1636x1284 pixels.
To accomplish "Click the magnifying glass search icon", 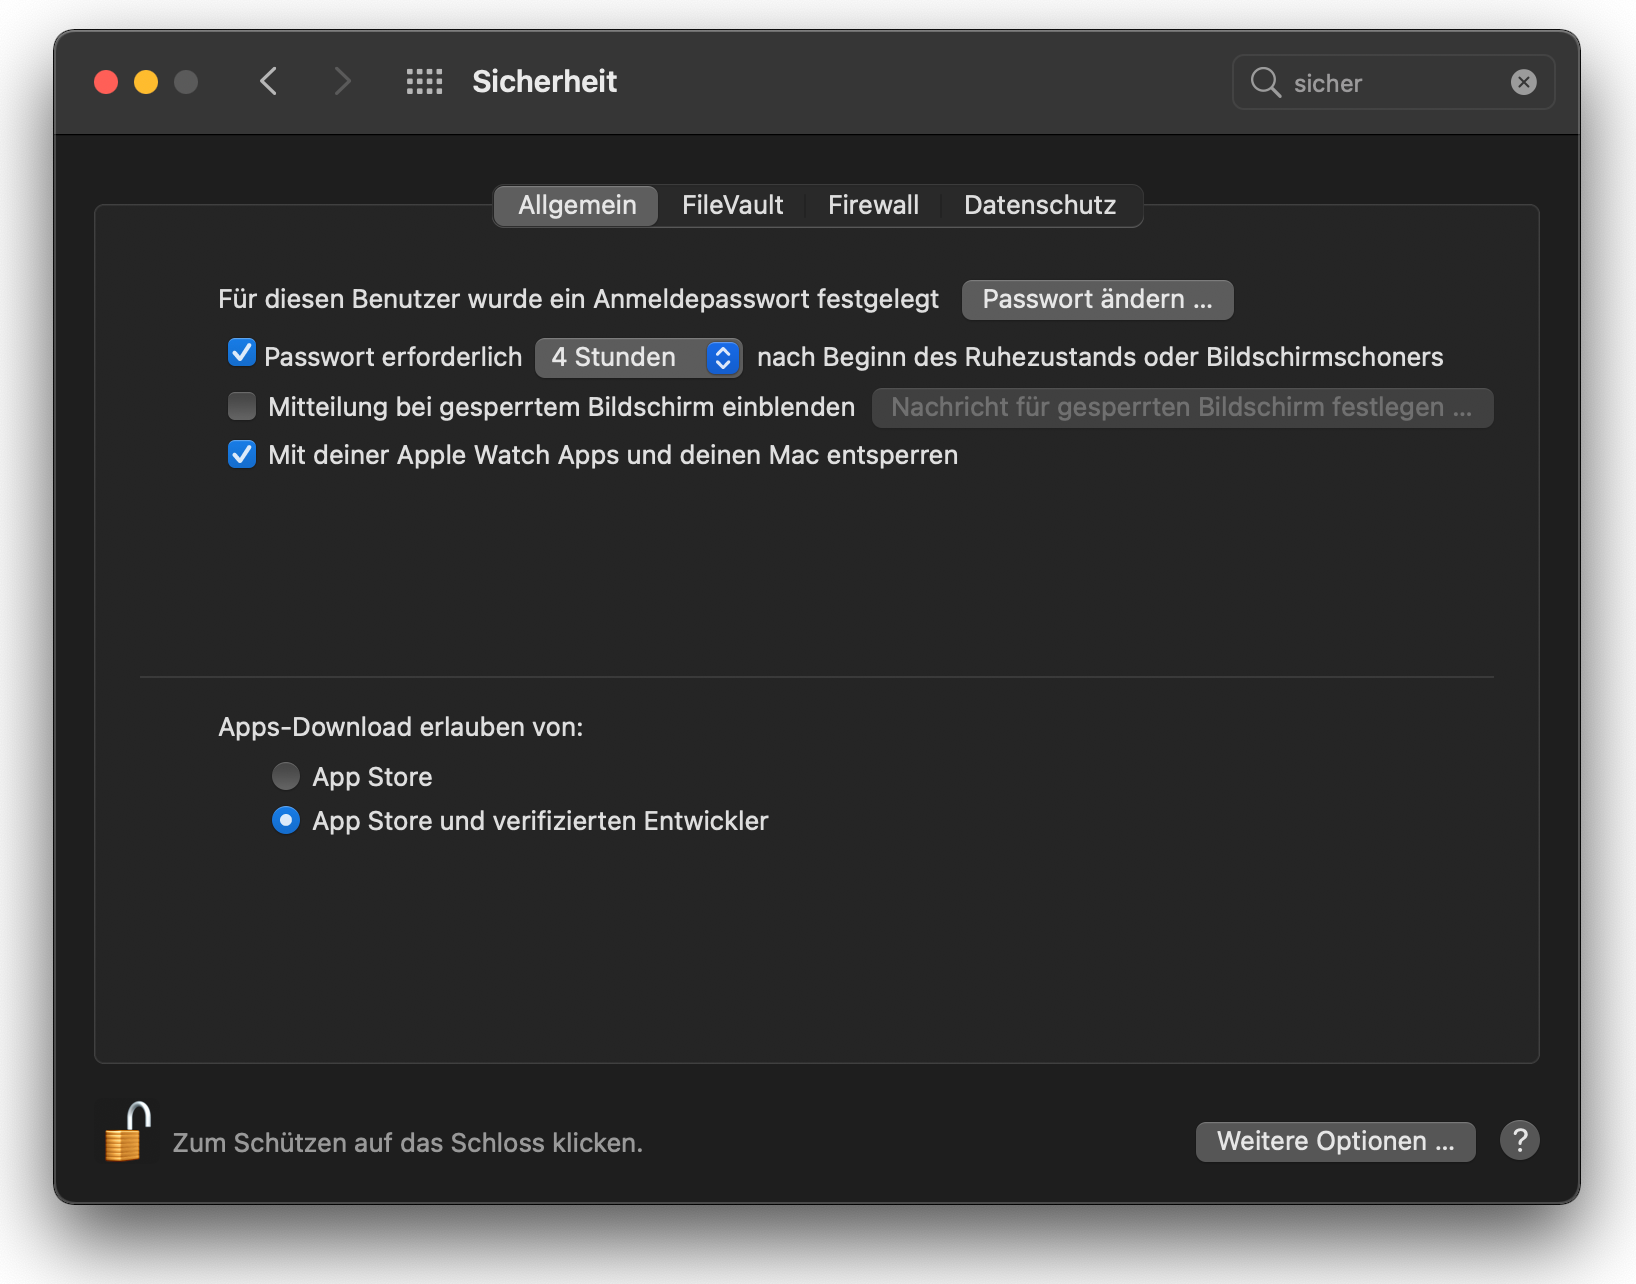I will coord(1265,82).
